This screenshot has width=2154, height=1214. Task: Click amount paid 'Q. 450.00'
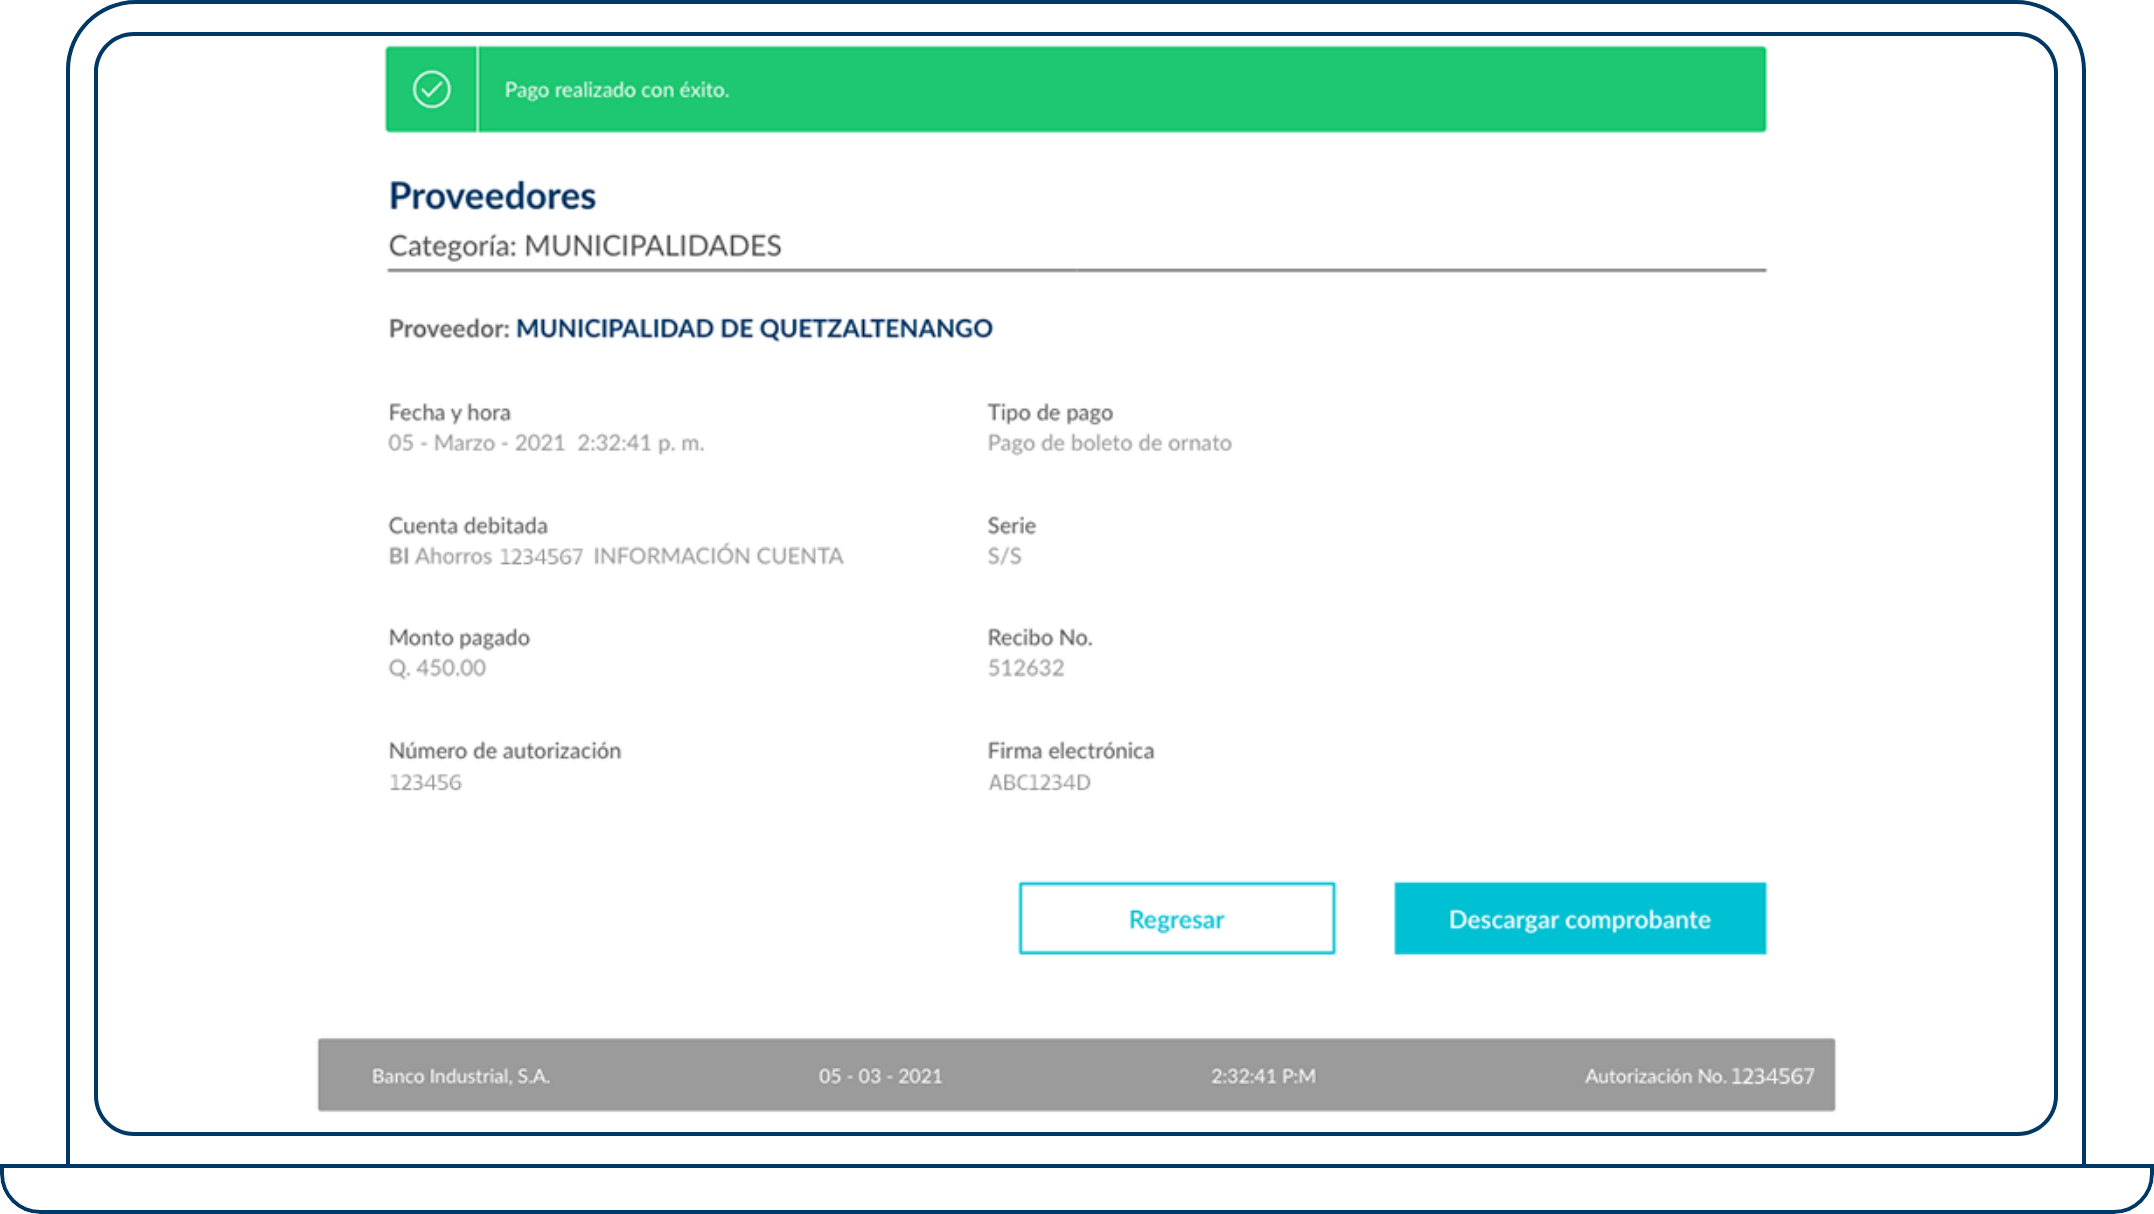[x=437, y=668]
